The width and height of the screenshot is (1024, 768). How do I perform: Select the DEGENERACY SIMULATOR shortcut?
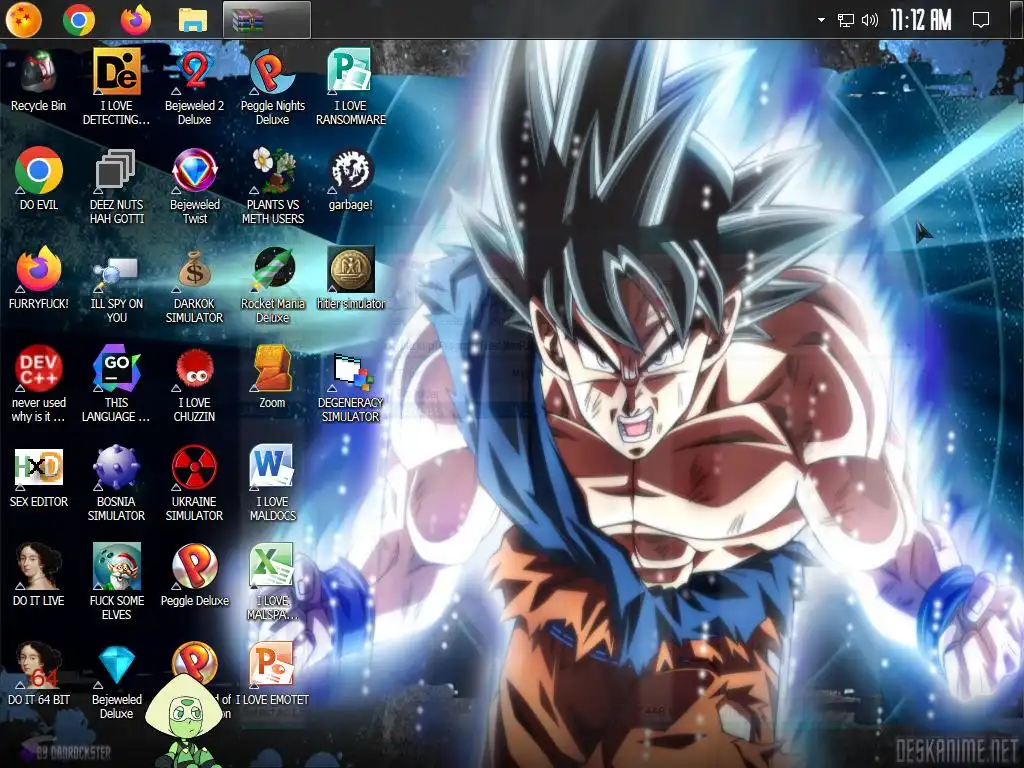(x=351, y=388)
